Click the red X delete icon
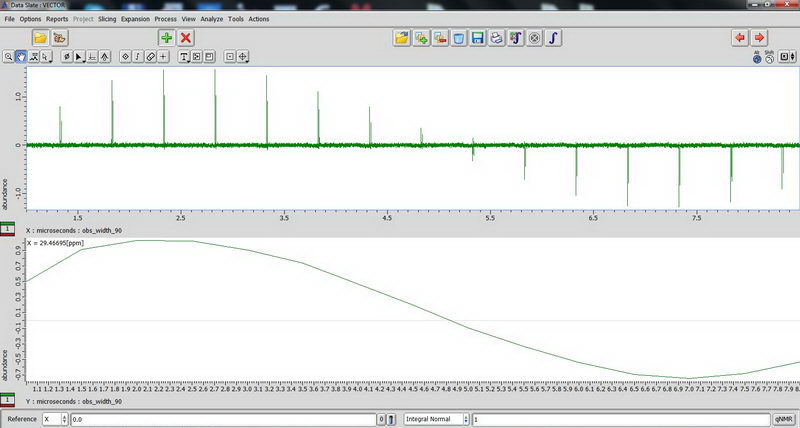800x428 pixels. pos(185,38)
